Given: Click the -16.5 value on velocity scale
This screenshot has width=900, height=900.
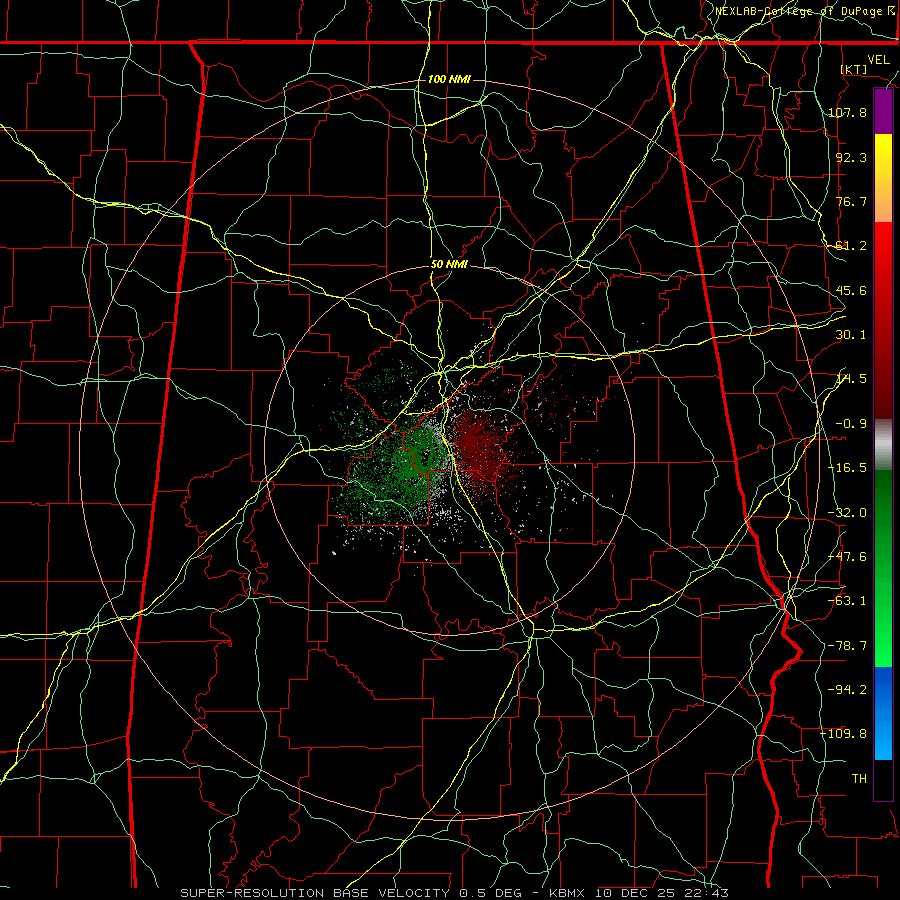Looking at the screenshot, I should 847,468.
